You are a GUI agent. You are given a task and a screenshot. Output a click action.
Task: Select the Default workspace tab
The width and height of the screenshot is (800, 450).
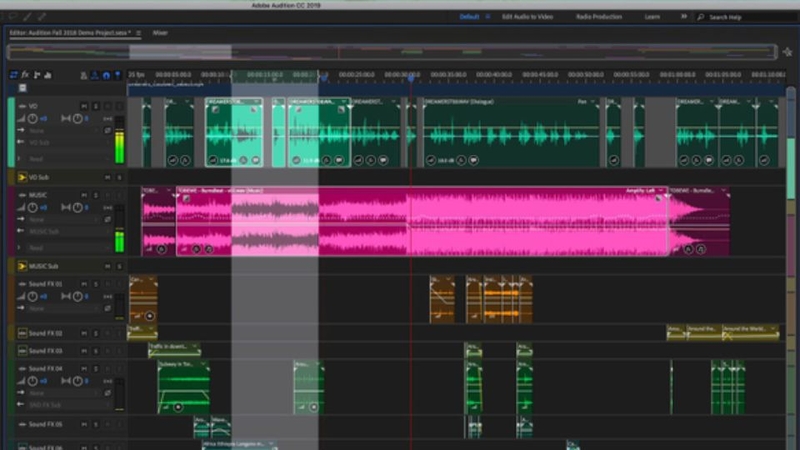(x=469, y=17)
